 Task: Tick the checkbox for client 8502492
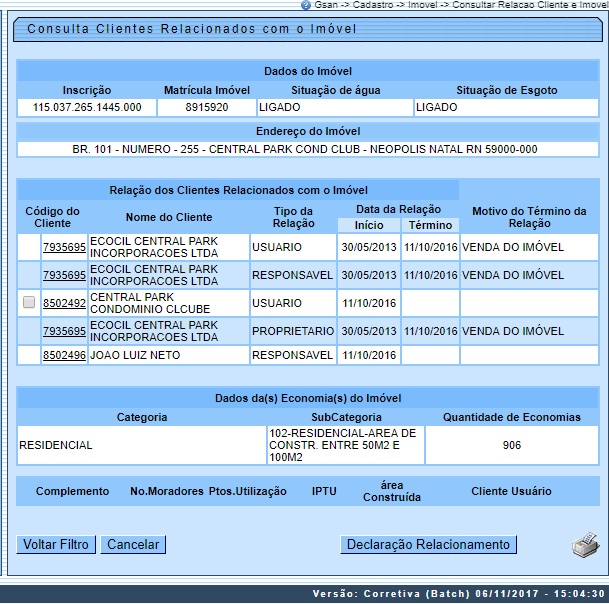[29, 303]
